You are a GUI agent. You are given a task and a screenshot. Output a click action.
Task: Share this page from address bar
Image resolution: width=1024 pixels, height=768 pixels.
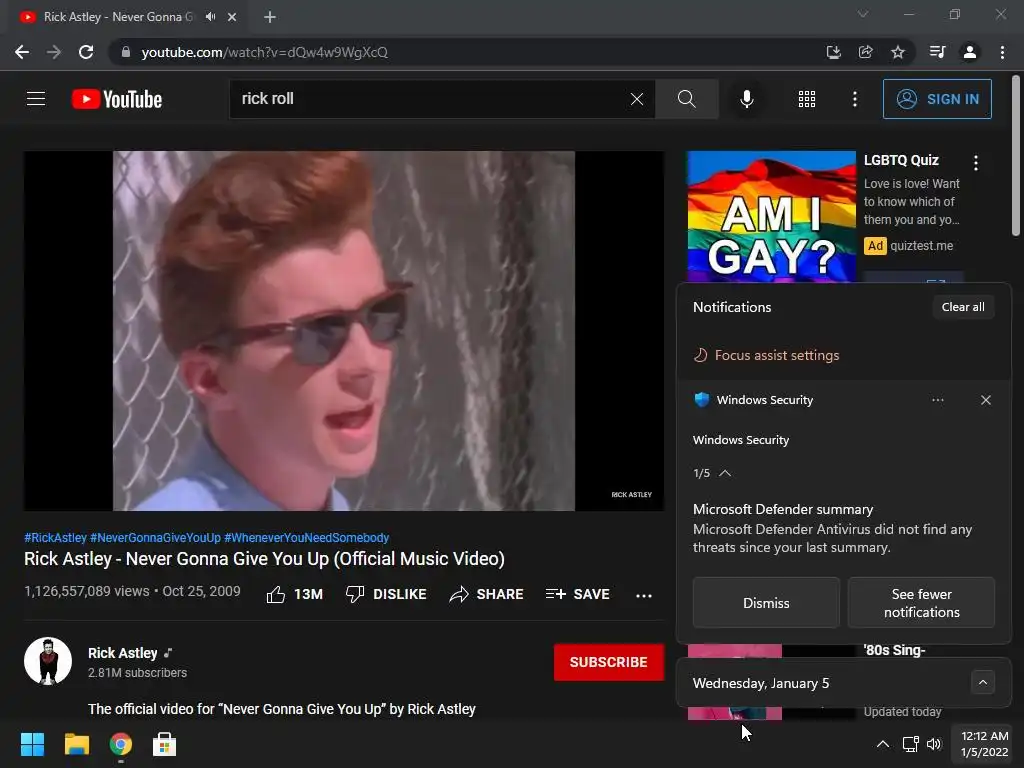(866, 52)
